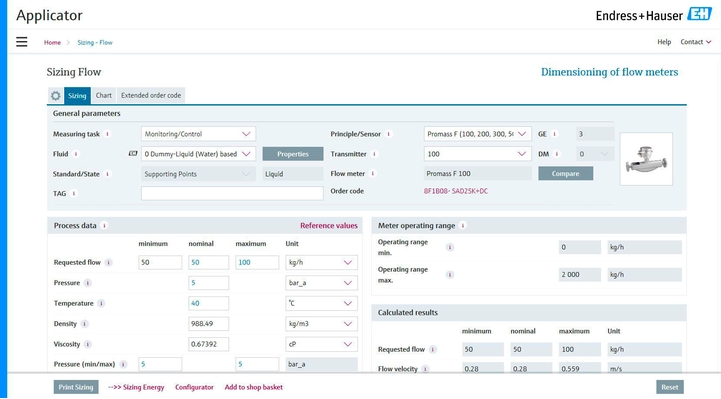Click the Temperature input field showing 40

click(208, 303)
